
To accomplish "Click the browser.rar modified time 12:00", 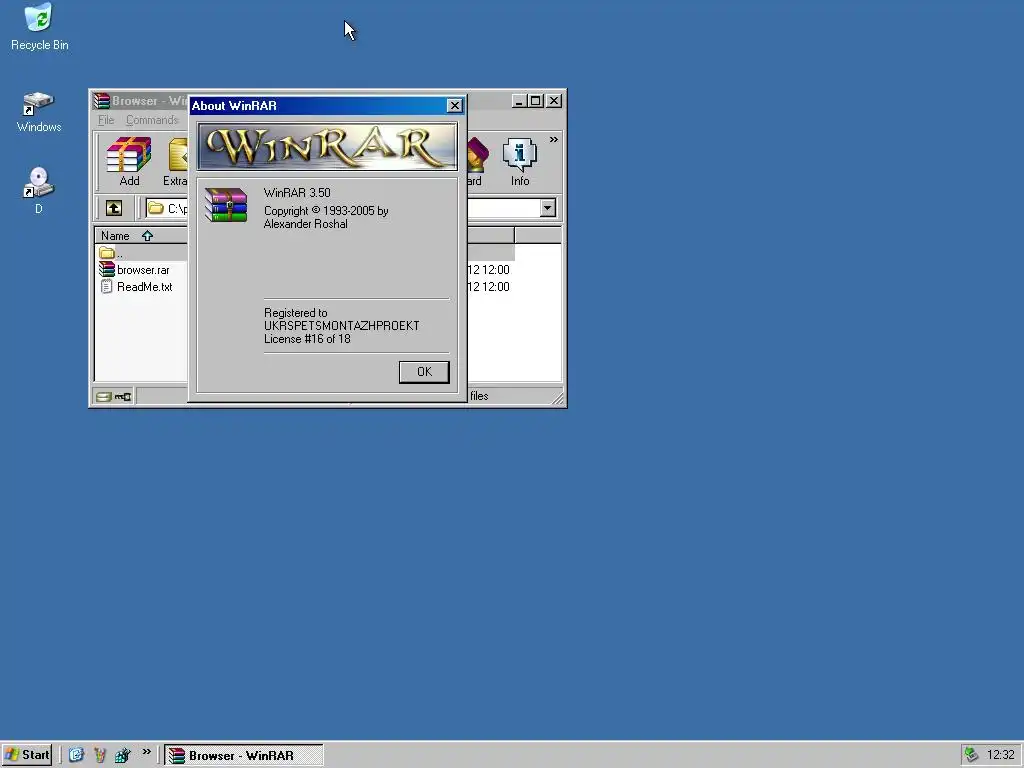I will (x=496, y=270).
